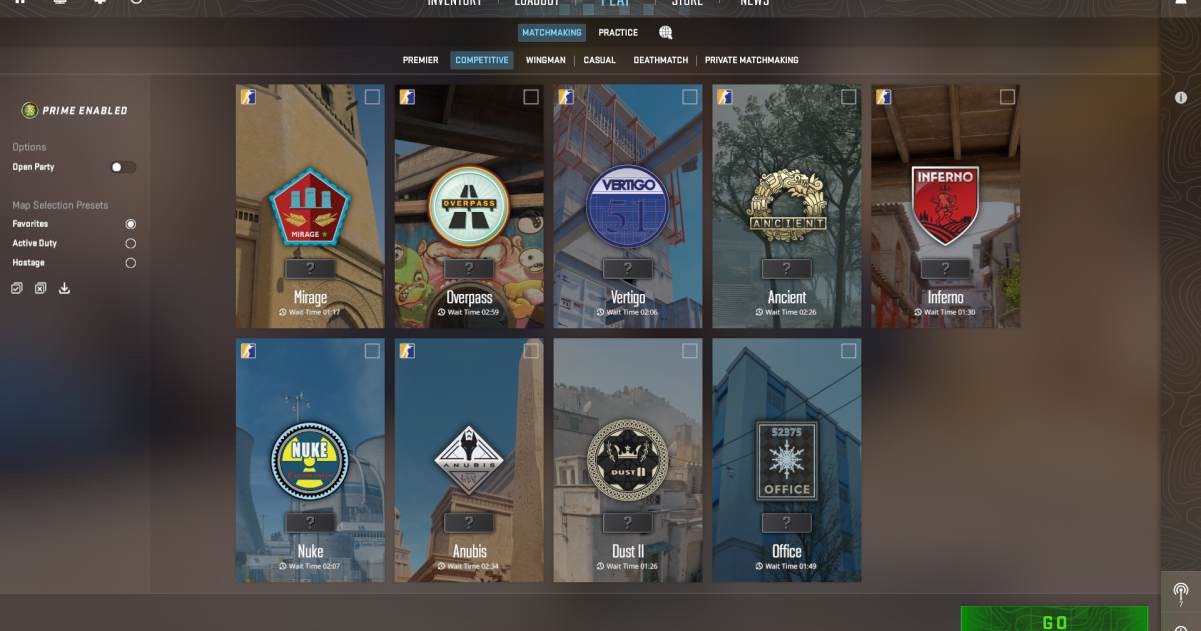The image size is (1201, 631).
Task: Click the active duty icon on Inferno card
Action: click(884, 97)
